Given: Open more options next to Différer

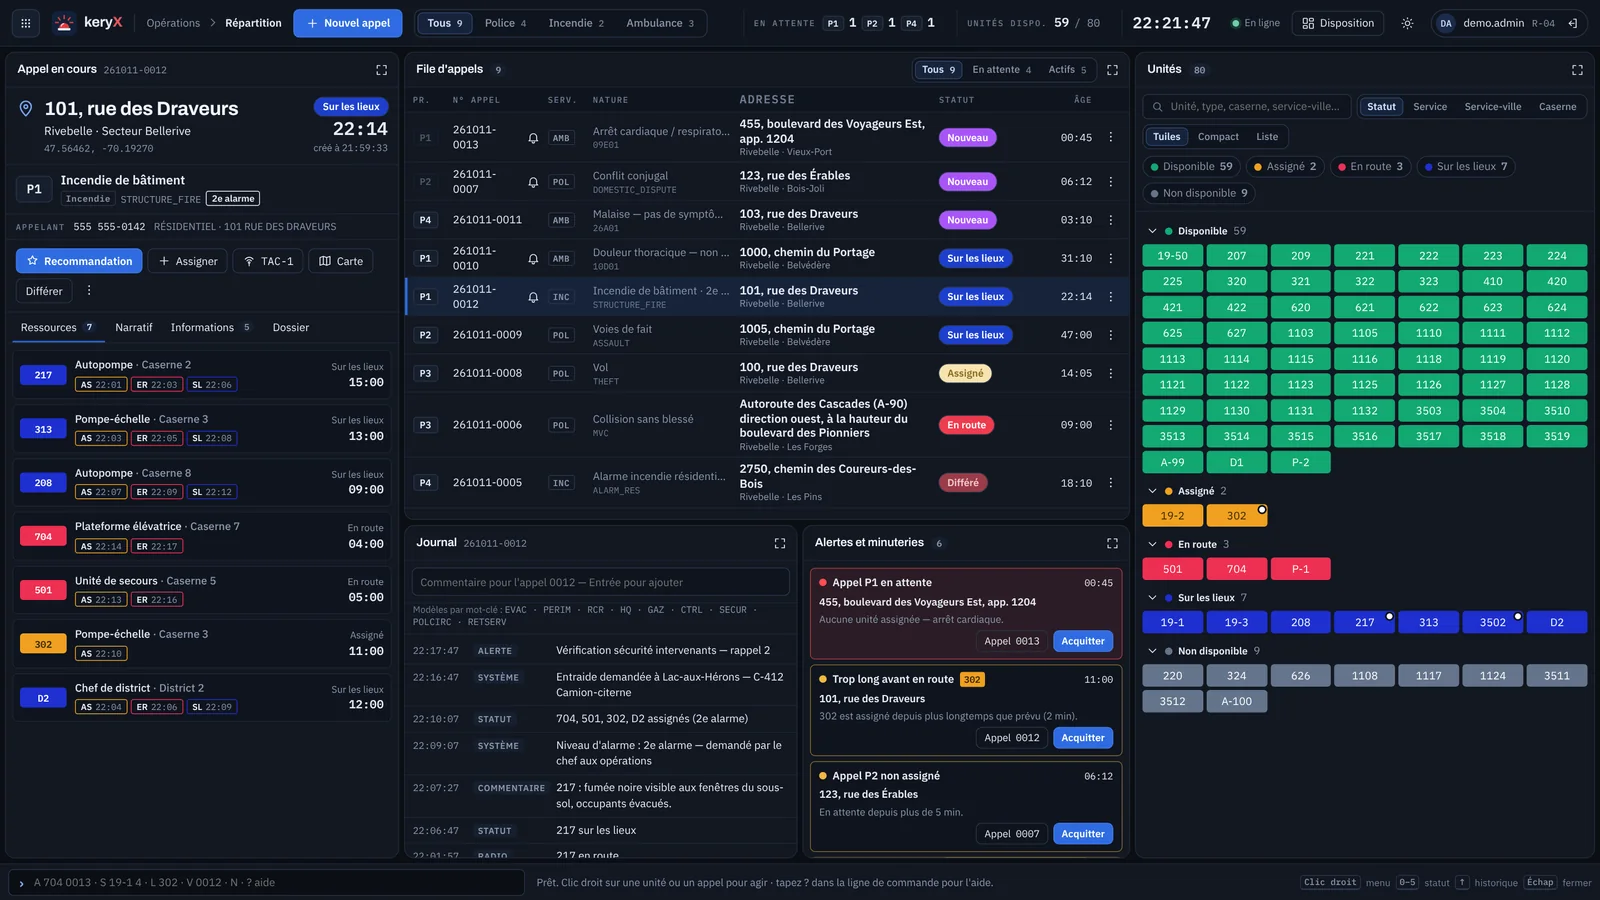Looking at the screenshot, I should (89, 290).
